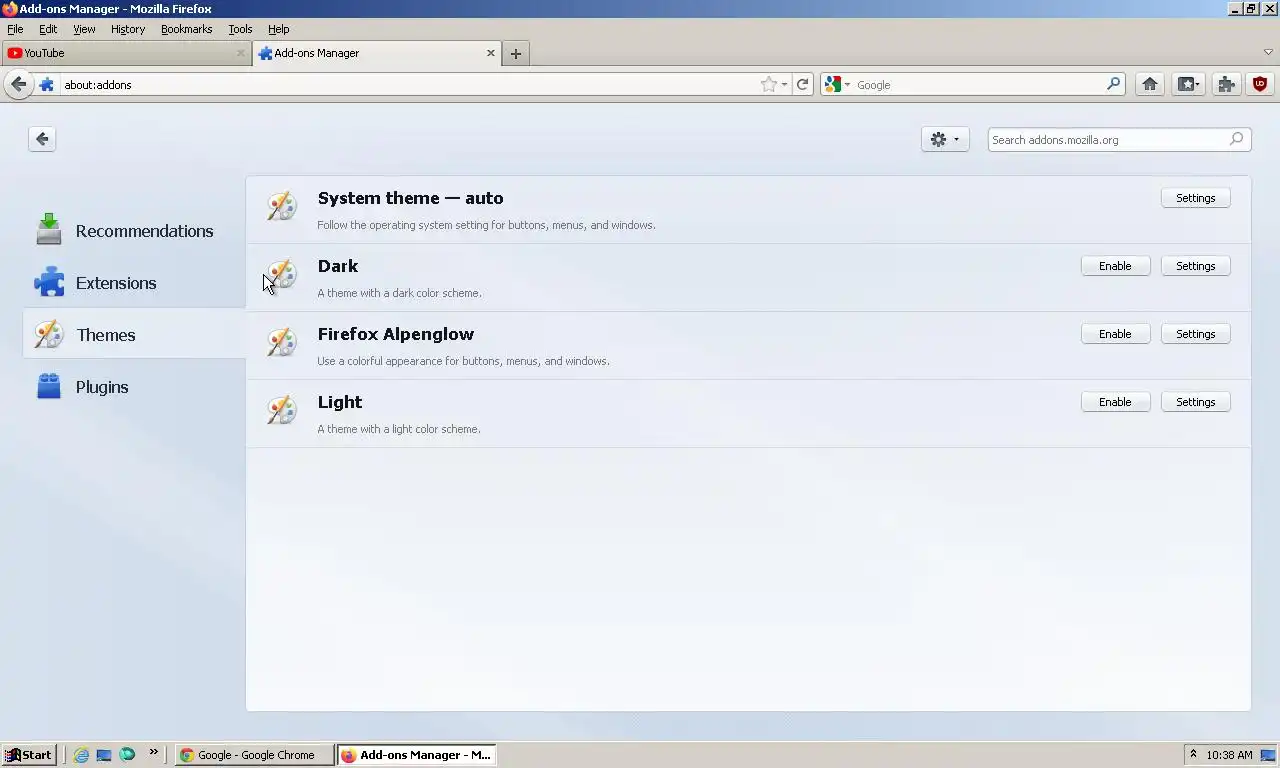Click the Add-ons puzzle toolbar button

pos(1226,85)
